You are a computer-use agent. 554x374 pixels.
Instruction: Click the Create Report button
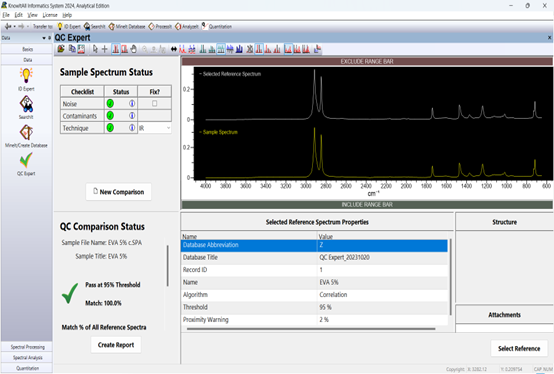click(x=116, y=345)
